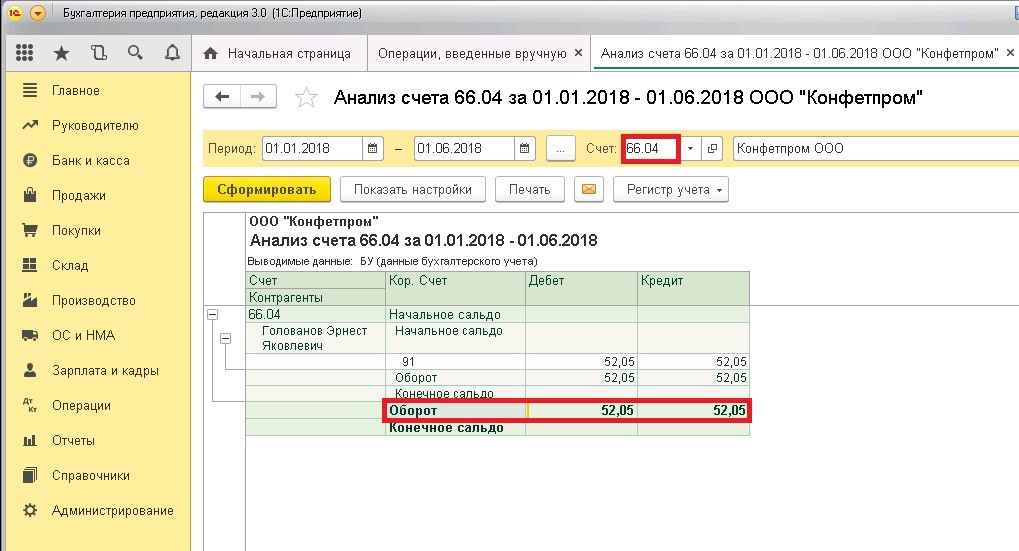This screenshot has height=551, width=1019.
Task: Click the 1C application logo icon
Action: (x=15, y=12)
